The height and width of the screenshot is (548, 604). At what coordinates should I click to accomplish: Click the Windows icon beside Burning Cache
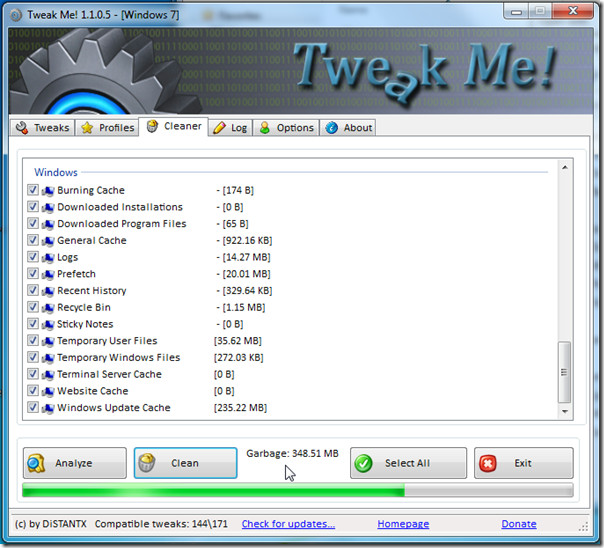48,191
